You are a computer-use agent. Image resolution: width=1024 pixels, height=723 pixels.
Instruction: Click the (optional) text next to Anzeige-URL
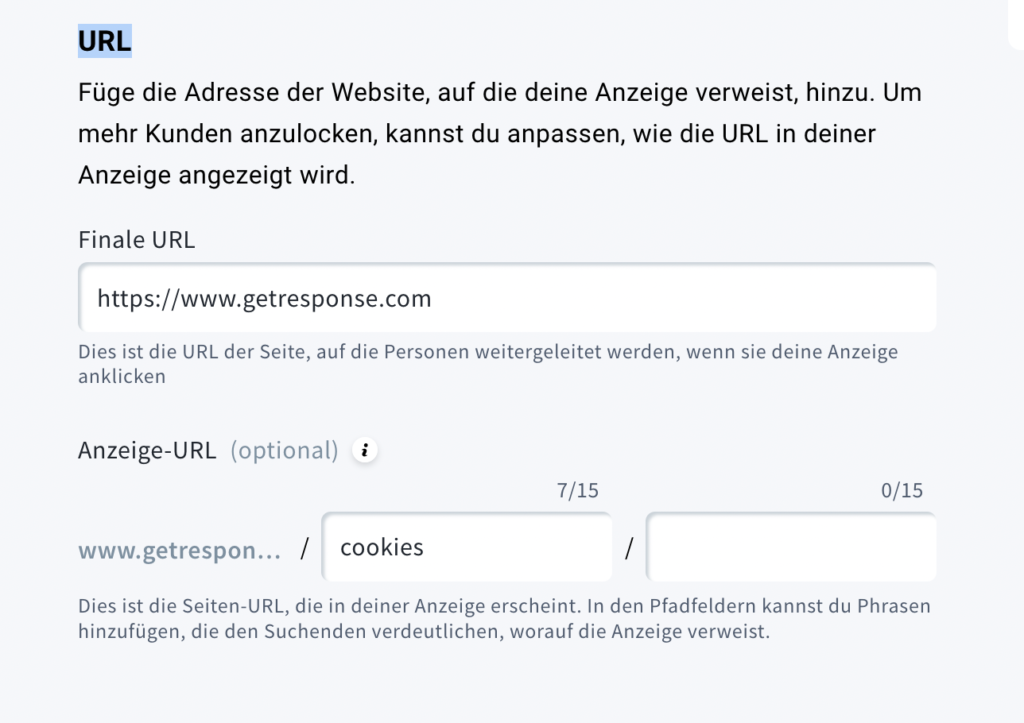284,451
